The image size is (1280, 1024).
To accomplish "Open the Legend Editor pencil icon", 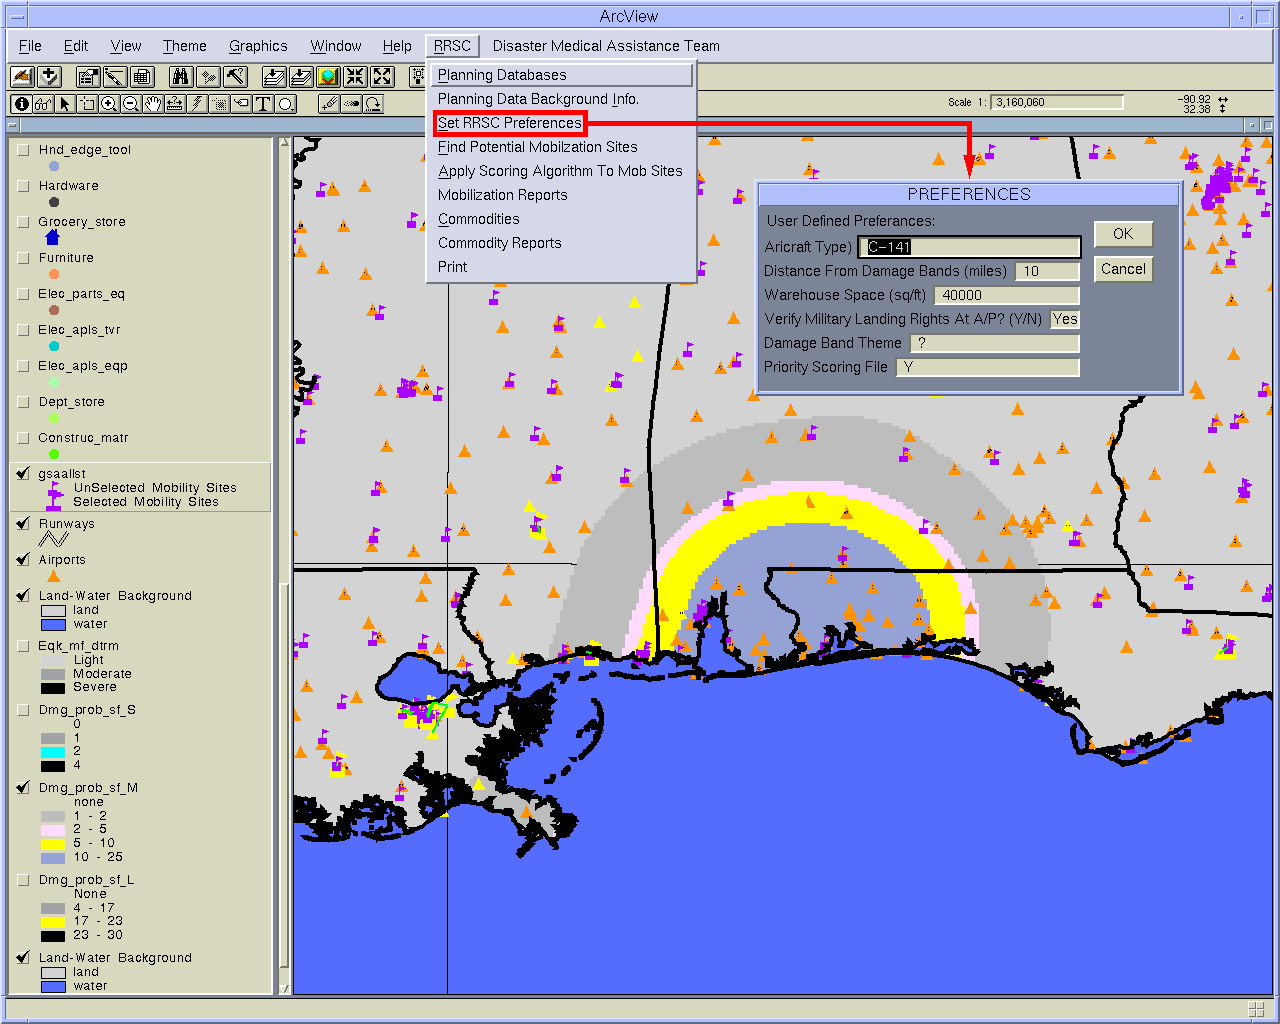I will coord(115,77).
